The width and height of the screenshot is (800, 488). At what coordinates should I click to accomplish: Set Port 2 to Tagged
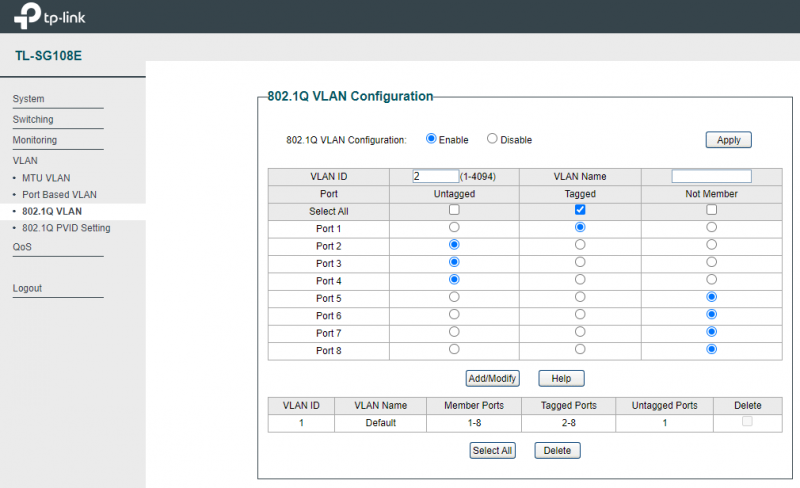click(580, 245)
